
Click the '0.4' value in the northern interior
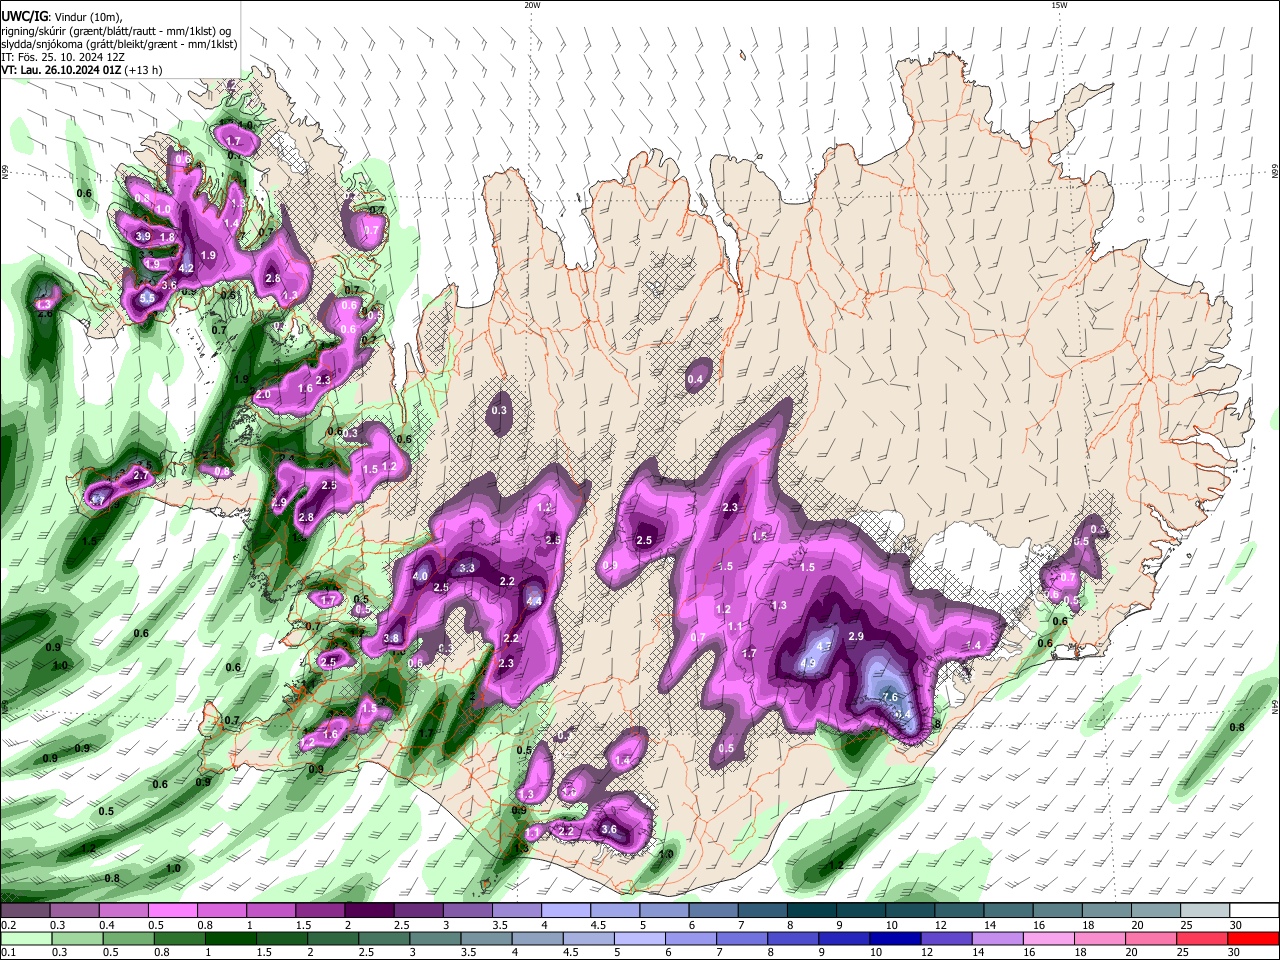(x=696, y=379)
